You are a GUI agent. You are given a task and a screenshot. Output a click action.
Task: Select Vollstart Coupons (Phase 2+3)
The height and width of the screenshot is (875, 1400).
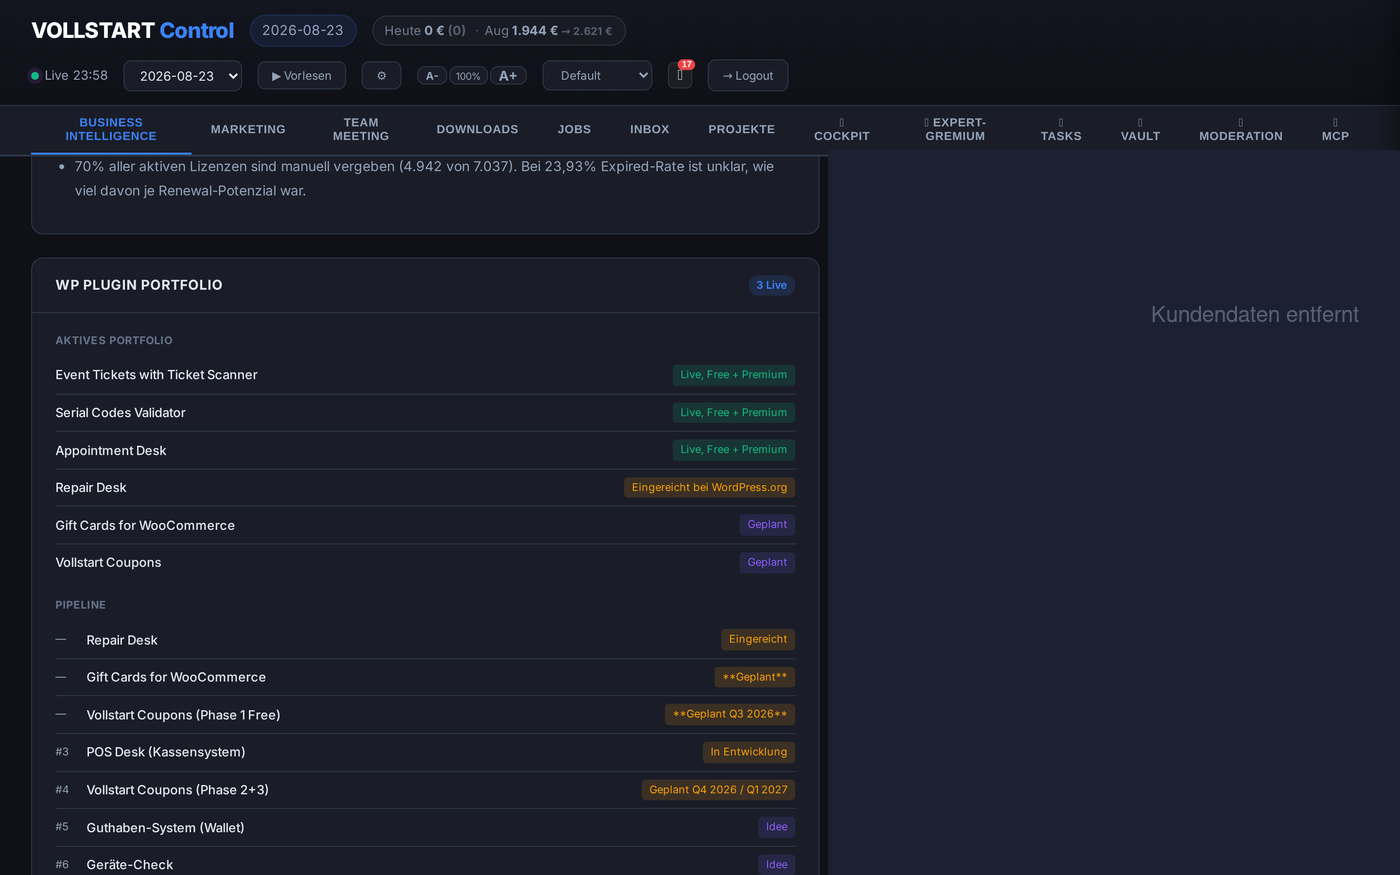point(425,790)
